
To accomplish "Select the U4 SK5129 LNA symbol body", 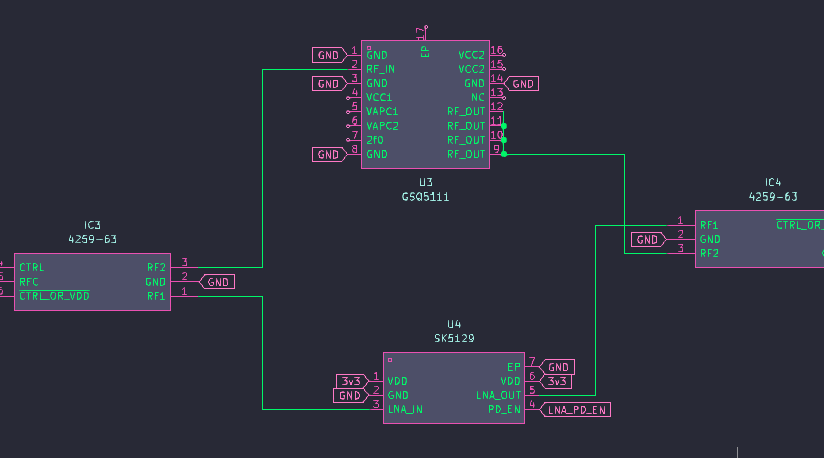I will tap(453, 390).
